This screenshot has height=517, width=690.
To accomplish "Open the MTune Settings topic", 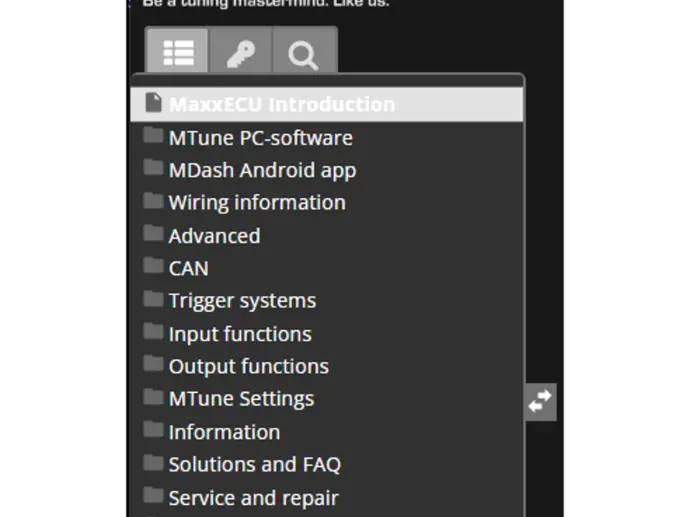I will click(x=241, y=399).
